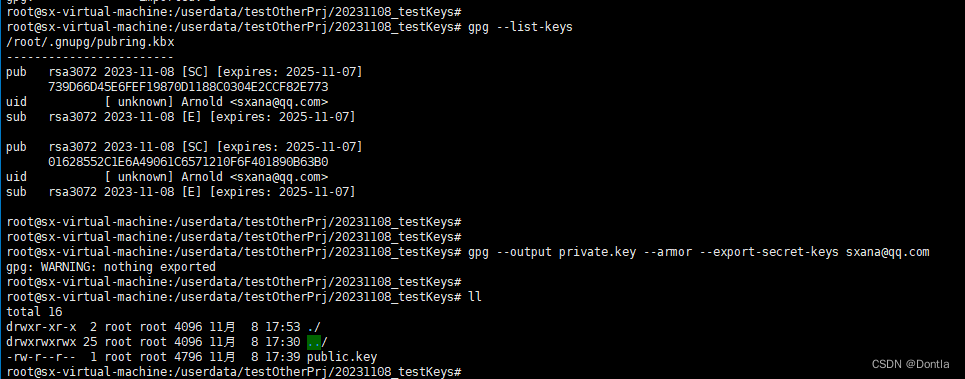Click the last shell prompt line
This screenshot has height=379, width=965.
pyautogui.click(x=234, y=372)
